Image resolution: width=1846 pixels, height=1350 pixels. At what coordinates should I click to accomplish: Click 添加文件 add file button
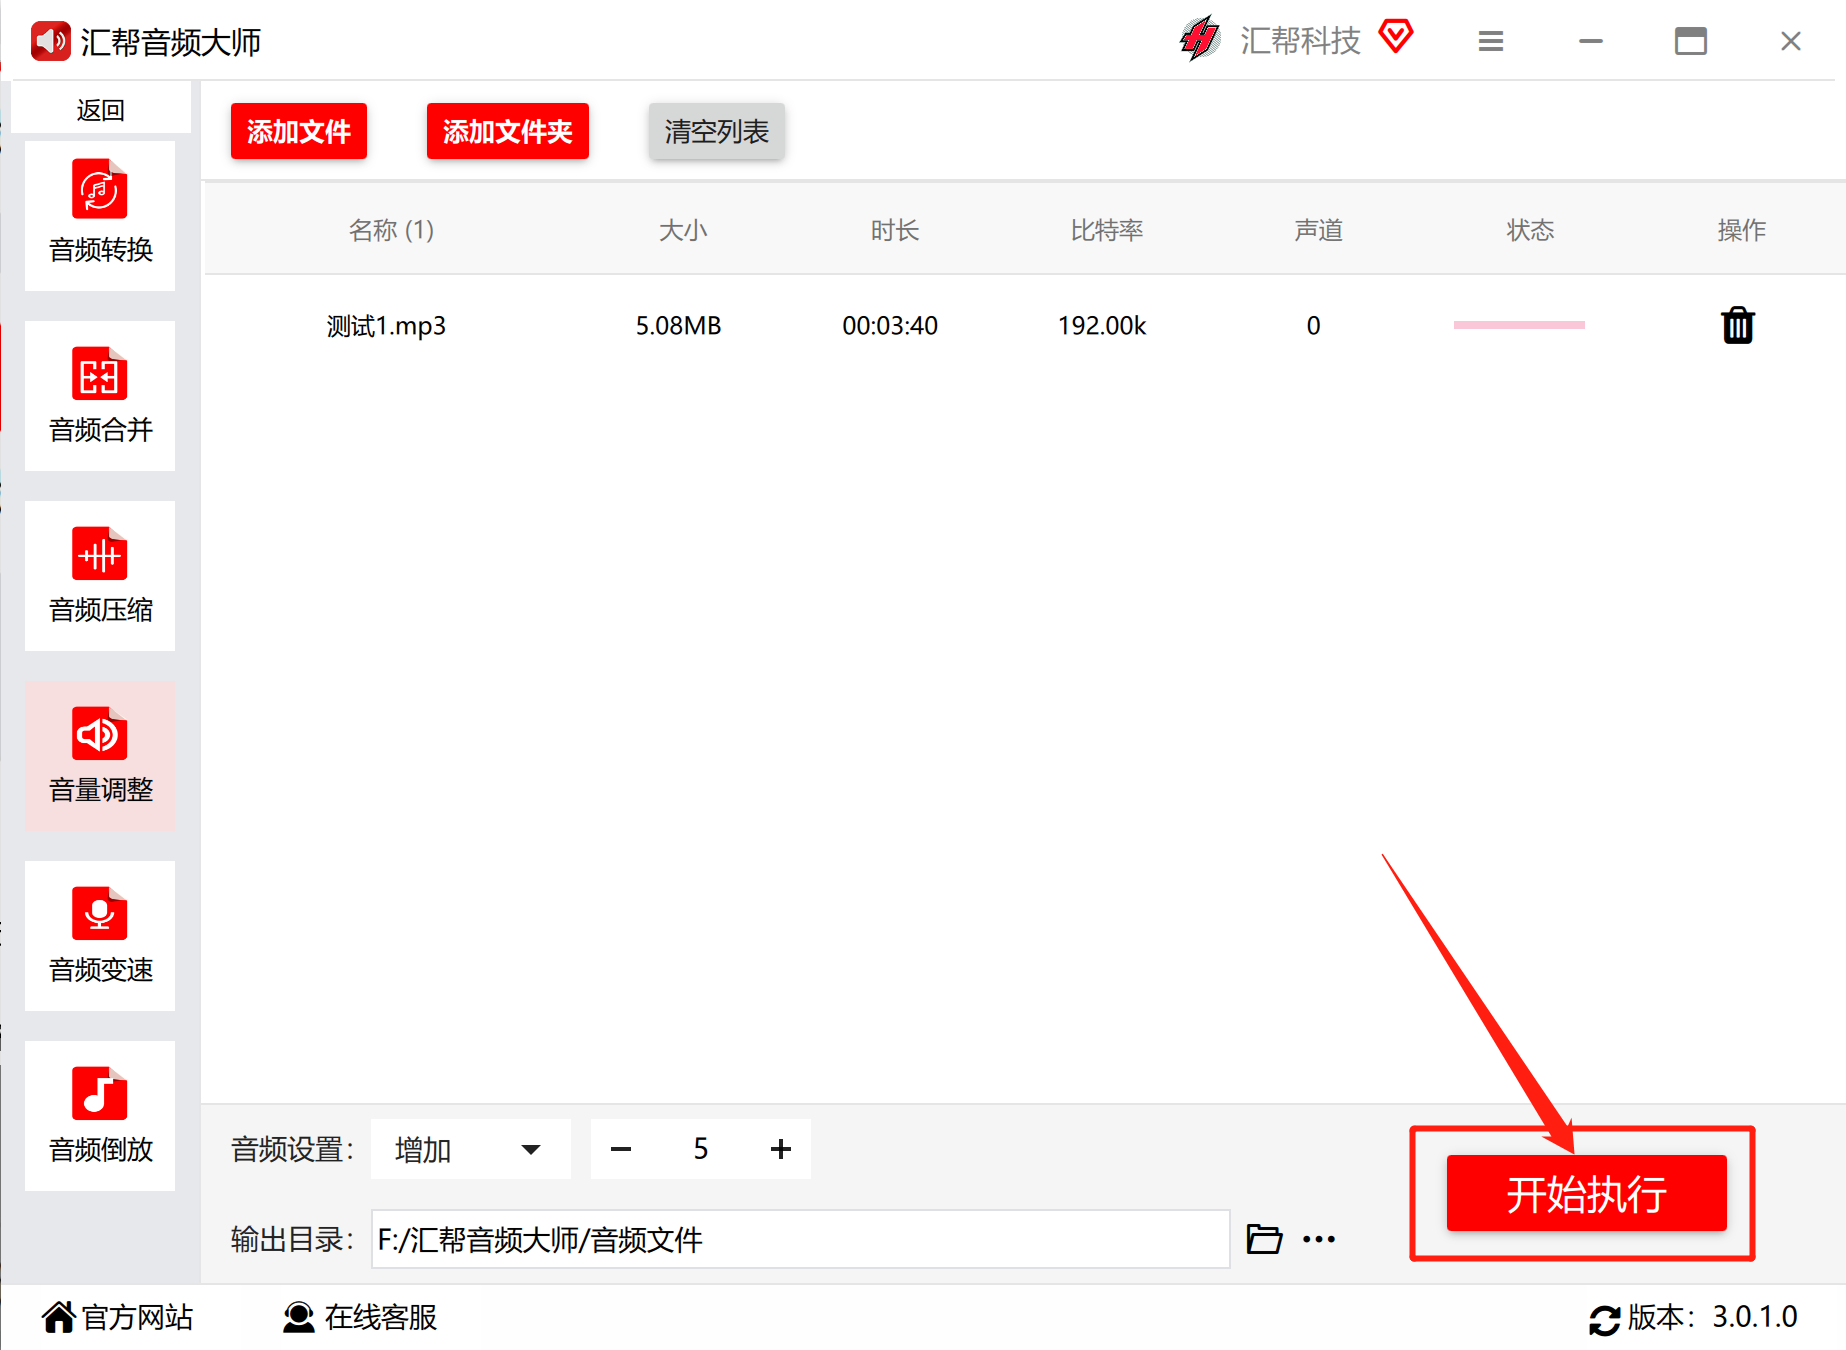click(299, 131)
